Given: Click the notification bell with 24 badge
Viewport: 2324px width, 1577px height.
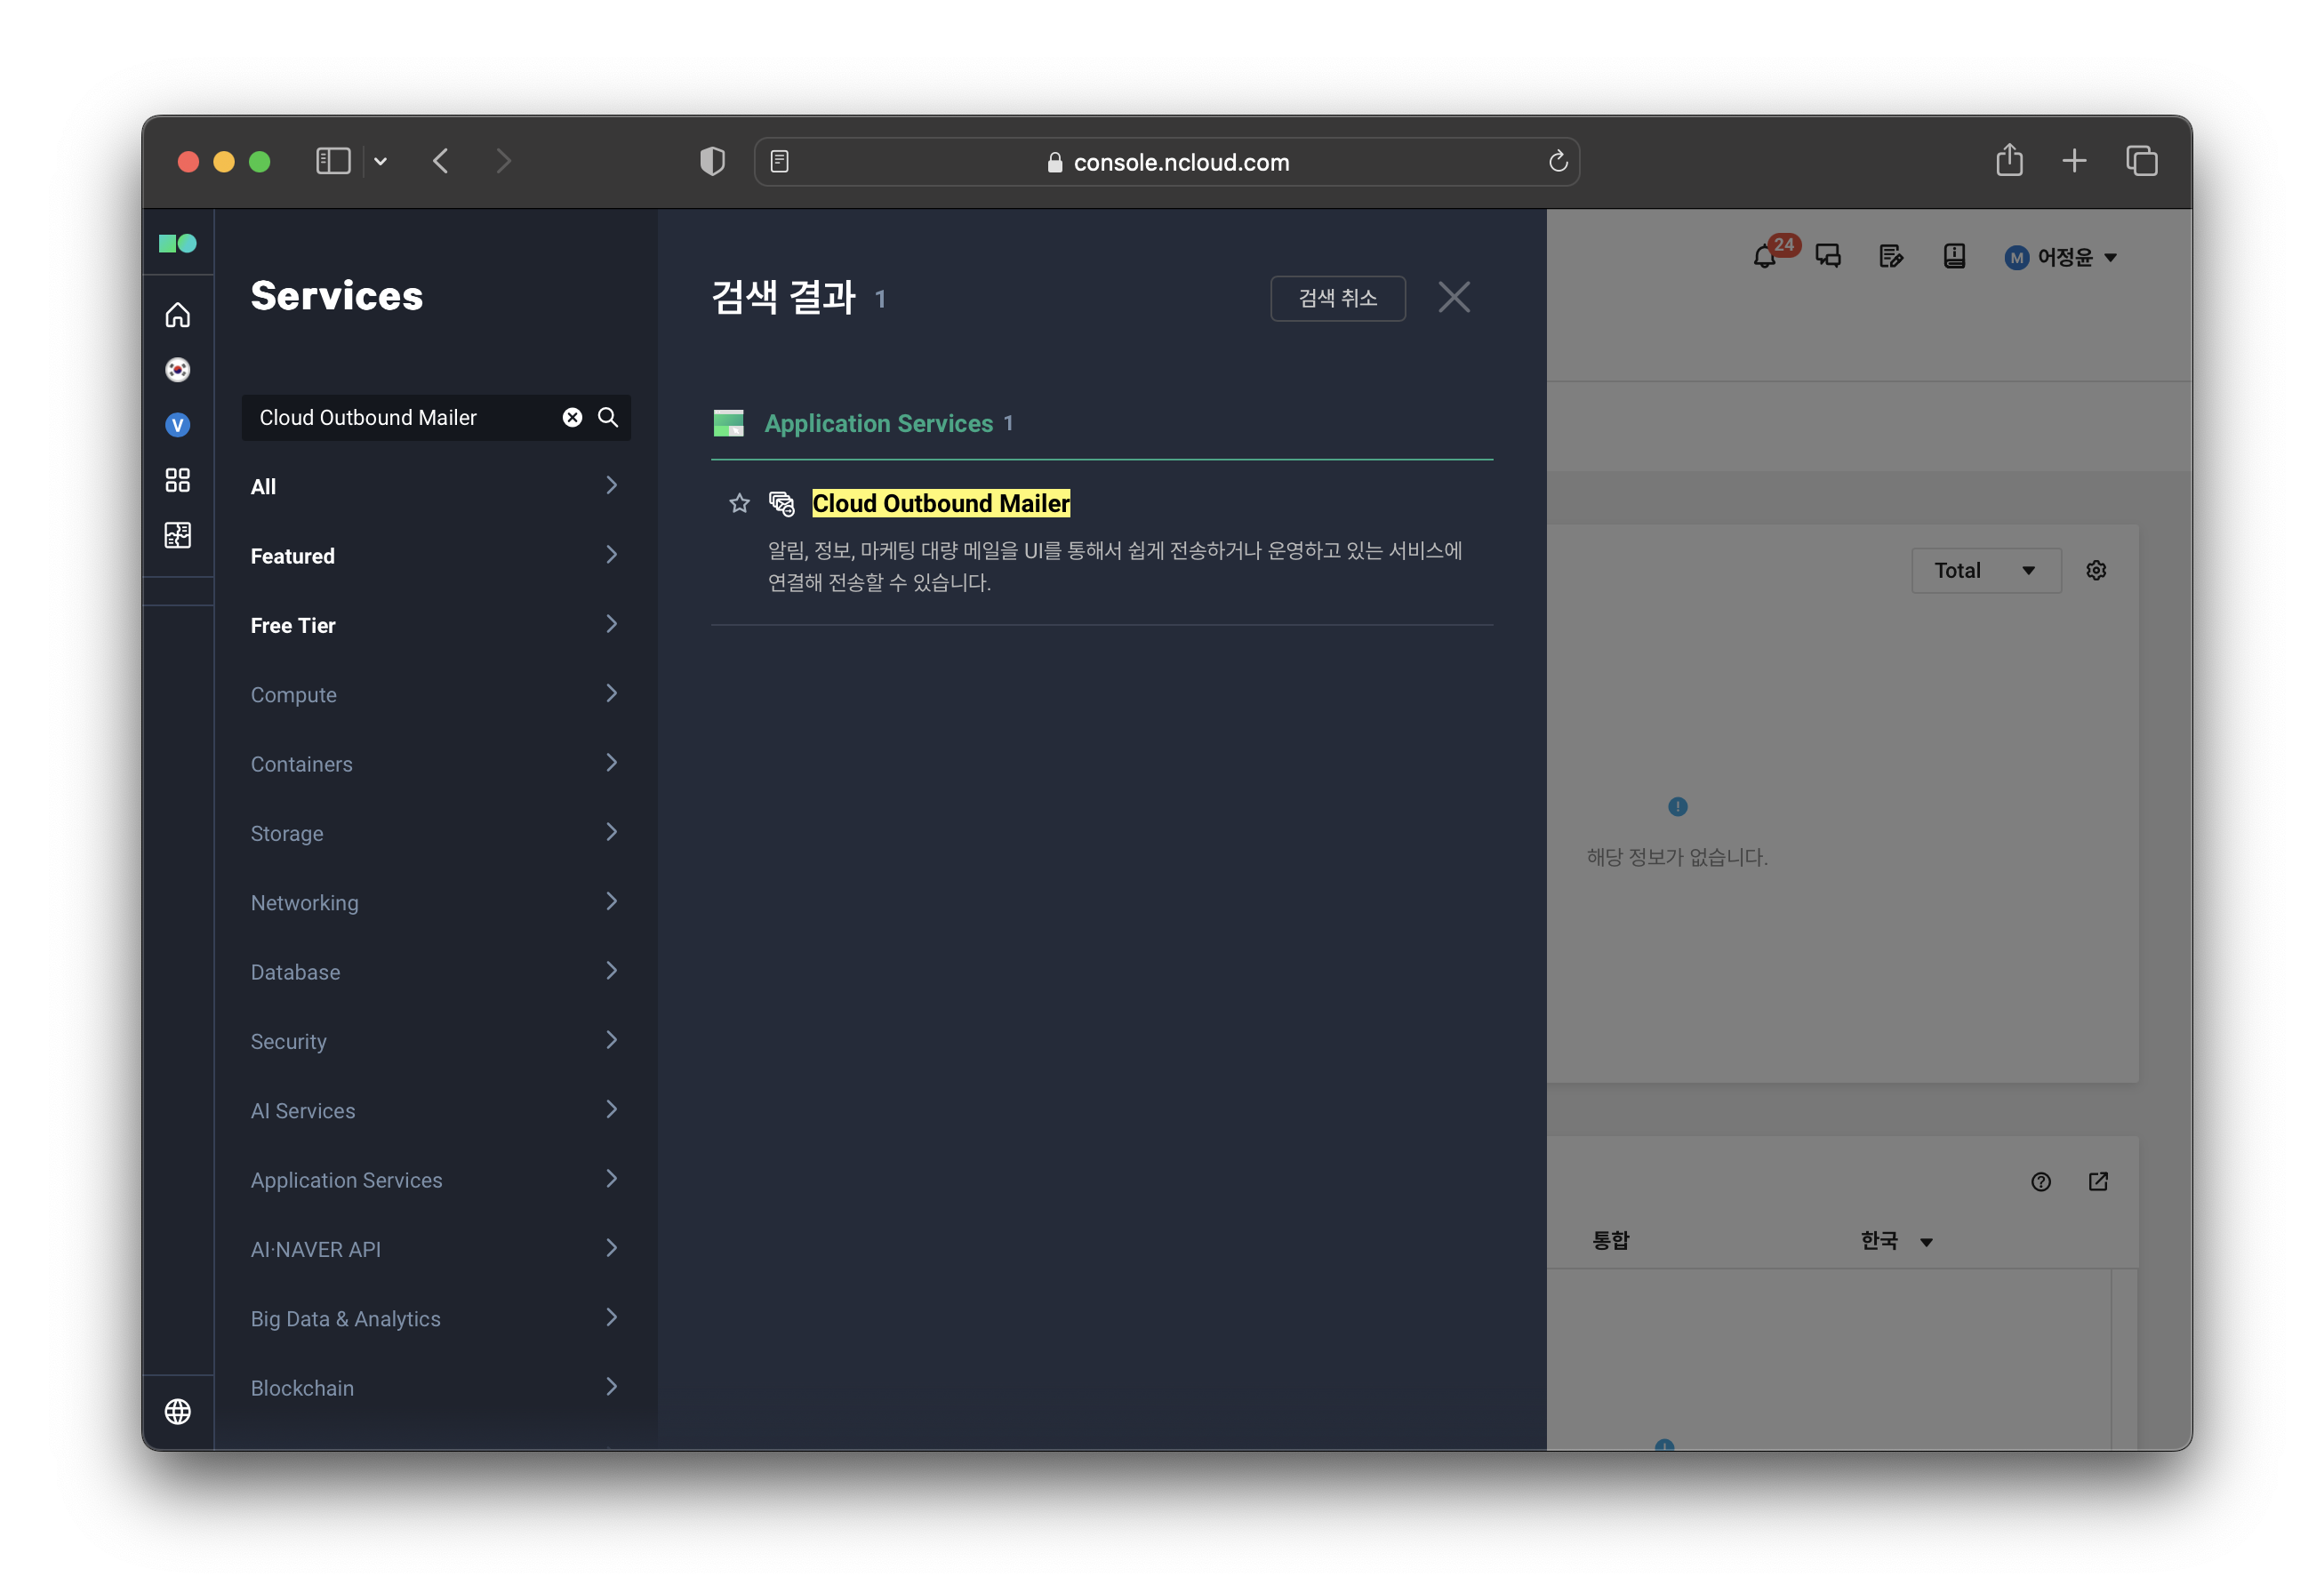Looking at the screenshot, I should [1764, 257].
